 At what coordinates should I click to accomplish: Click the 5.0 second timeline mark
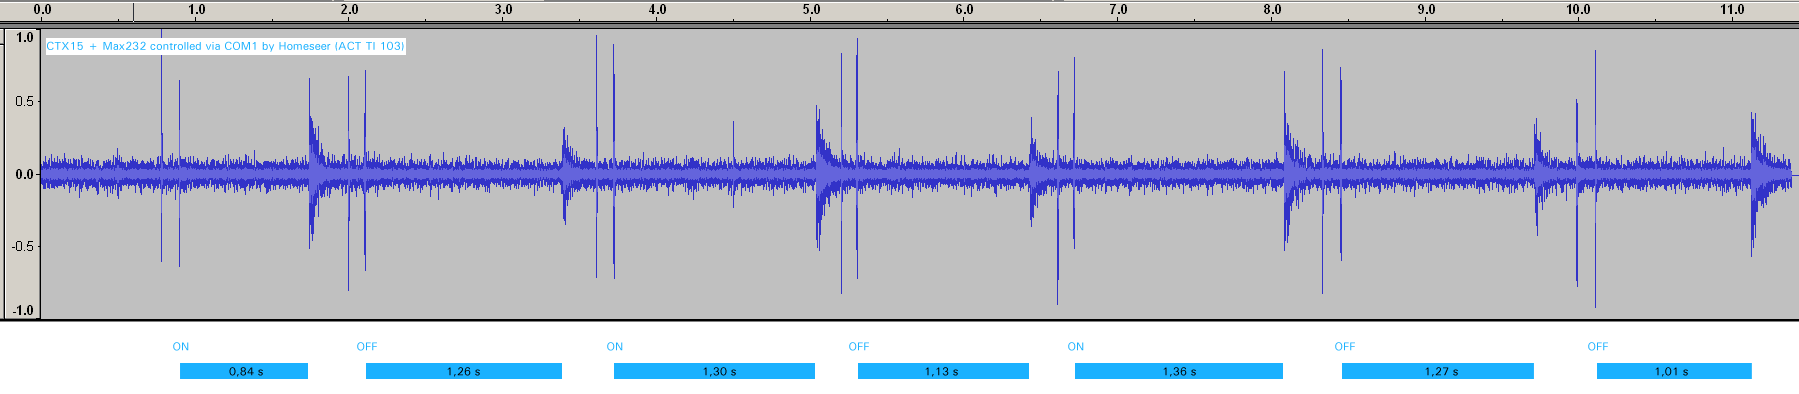811,10
